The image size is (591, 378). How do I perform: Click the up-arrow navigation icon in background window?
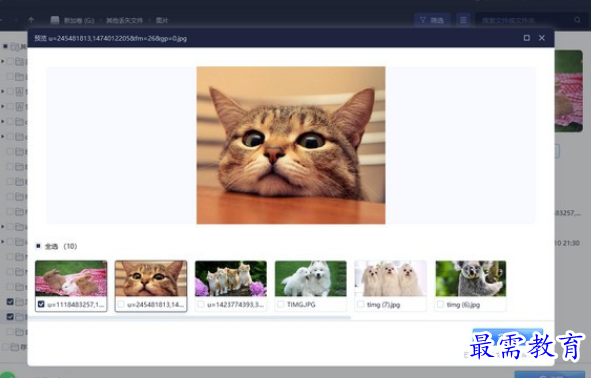coord(31,20)
